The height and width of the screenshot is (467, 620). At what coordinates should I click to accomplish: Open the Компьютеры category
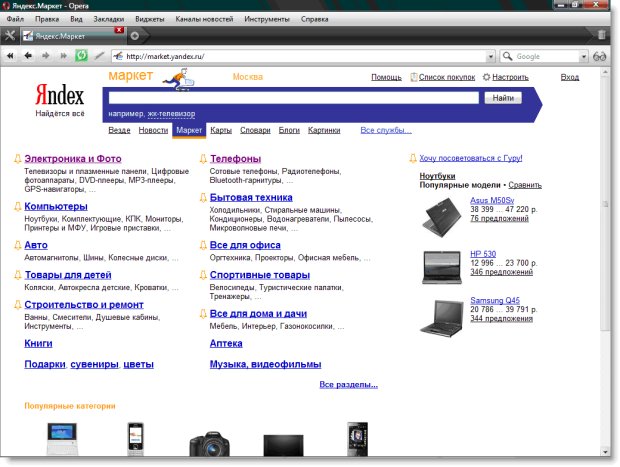point(56,206)
